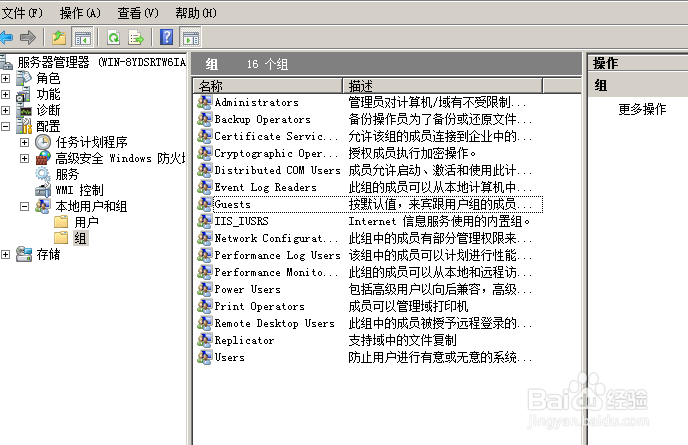Select the Network Configurat... group row
This screenshot has height=445, width=688.
[x=369, y=238]
